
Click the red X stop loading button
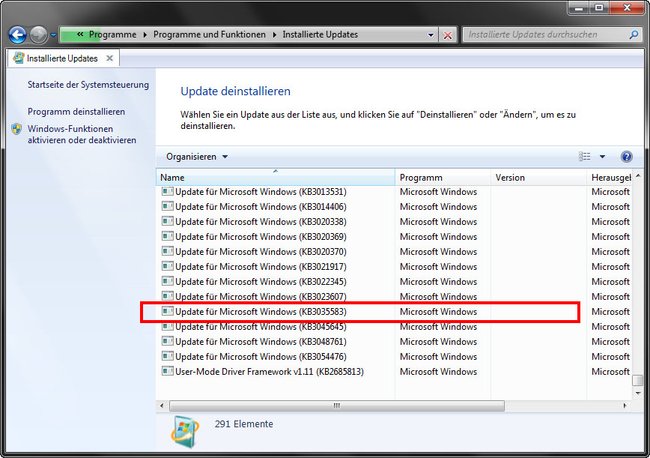[x=448, y=35]
